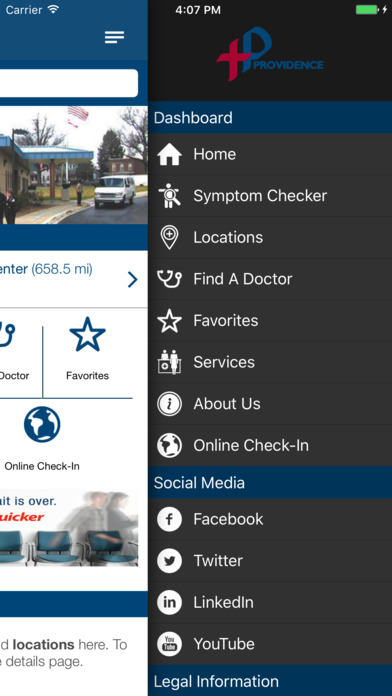Click the About Us info icon
Image resolution: width=392 pixels, height=696 pixels.
click(x=169, y=404)
